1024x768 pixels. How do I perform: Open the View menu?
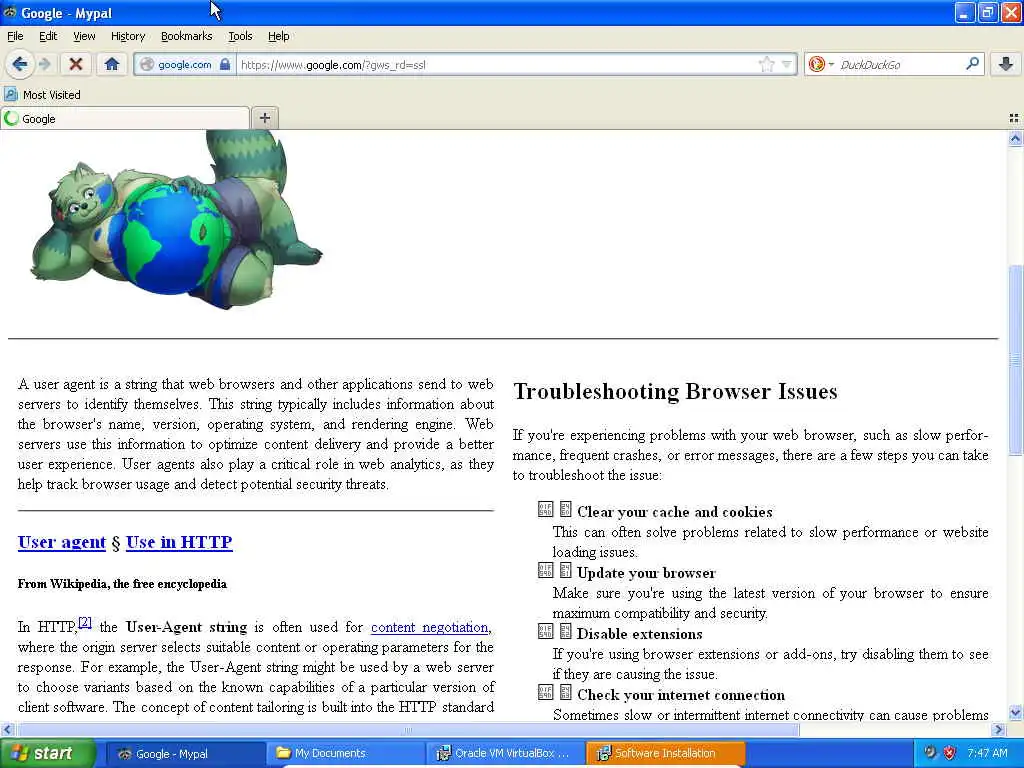[84, 36]
